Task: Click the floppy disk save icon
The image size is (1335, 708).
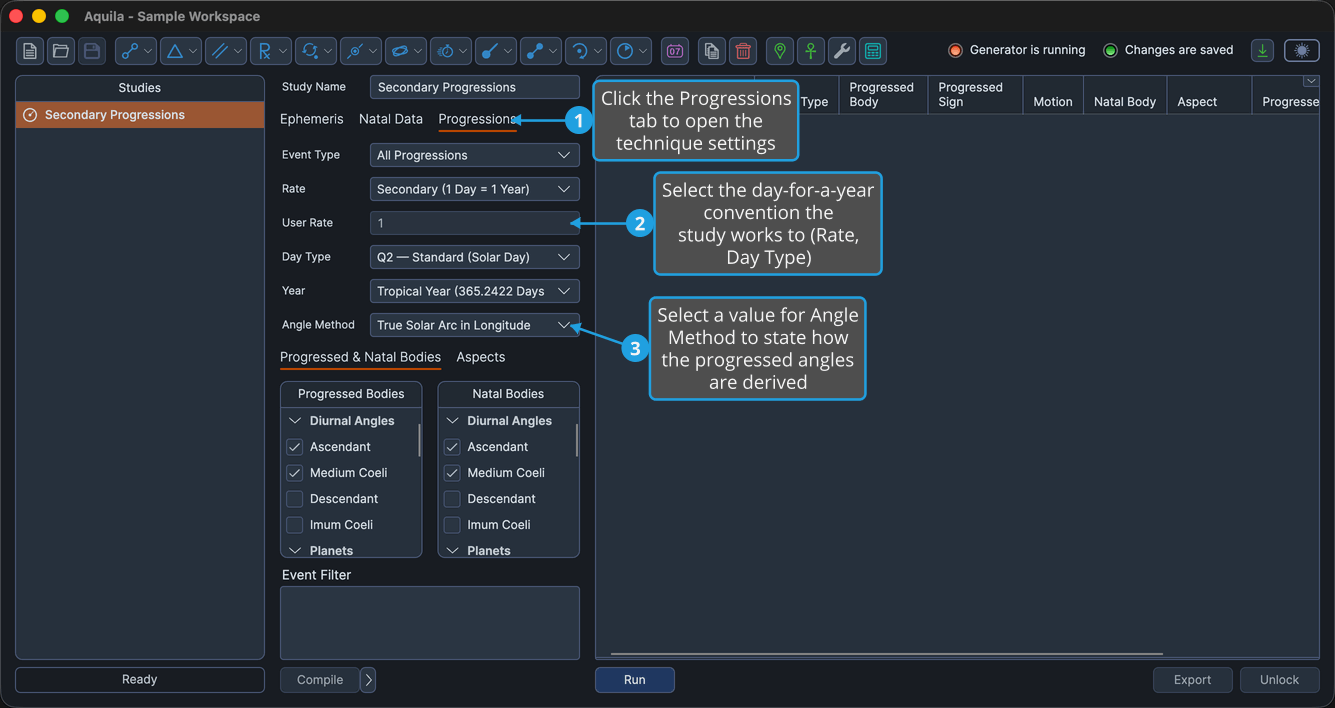Action: click(x=92, y=51)
